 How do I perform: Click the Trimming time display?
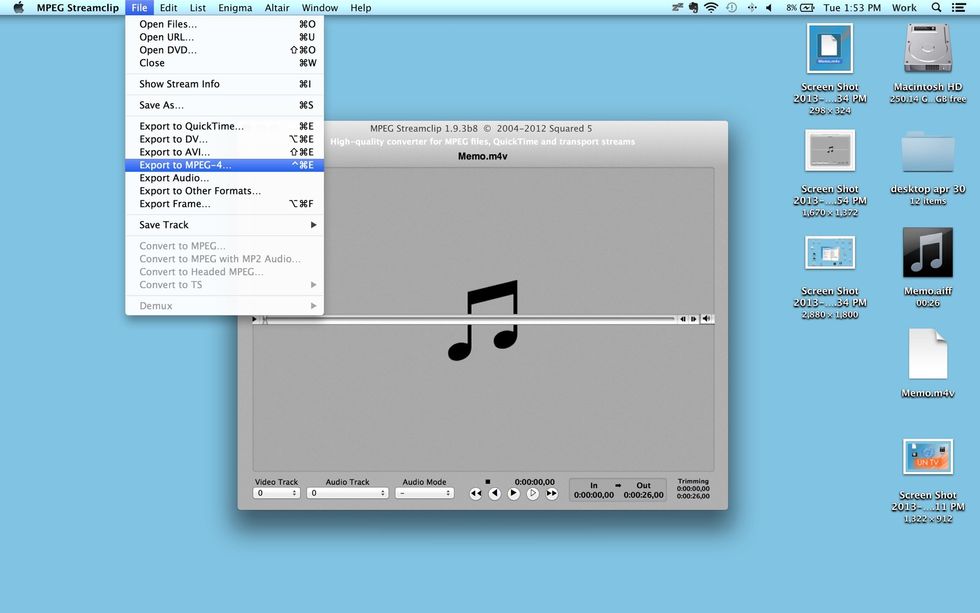[693, 489]
